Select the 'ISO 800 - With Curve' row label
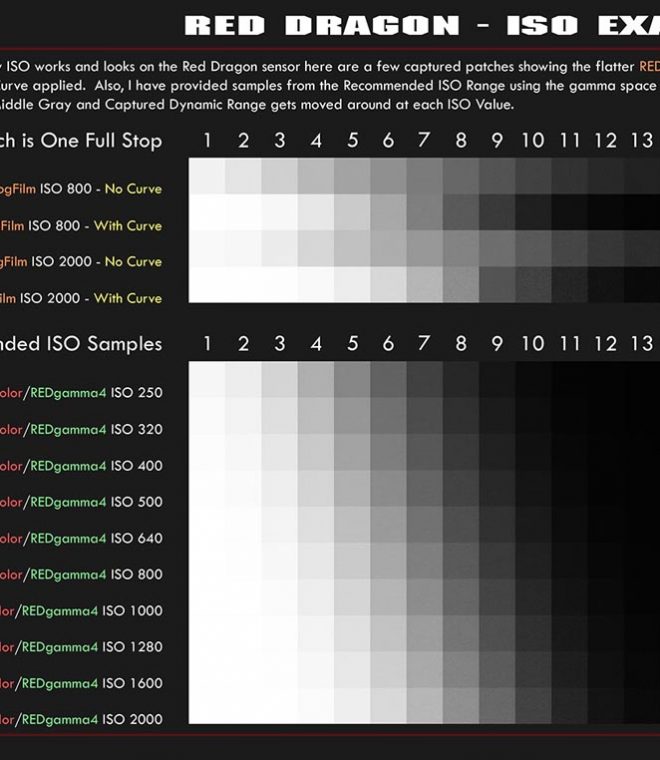This screenshot has height=760, width=660. (x=95, y=225)
